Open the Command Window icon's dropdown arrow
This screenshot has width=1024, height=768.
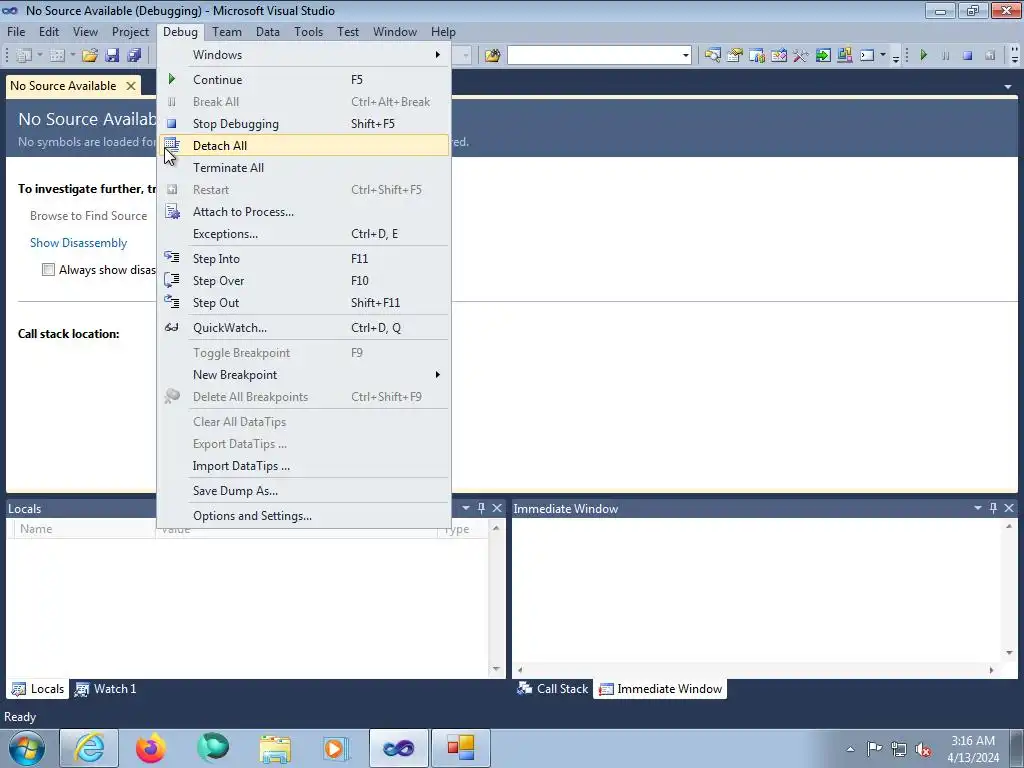click(883, 56)
